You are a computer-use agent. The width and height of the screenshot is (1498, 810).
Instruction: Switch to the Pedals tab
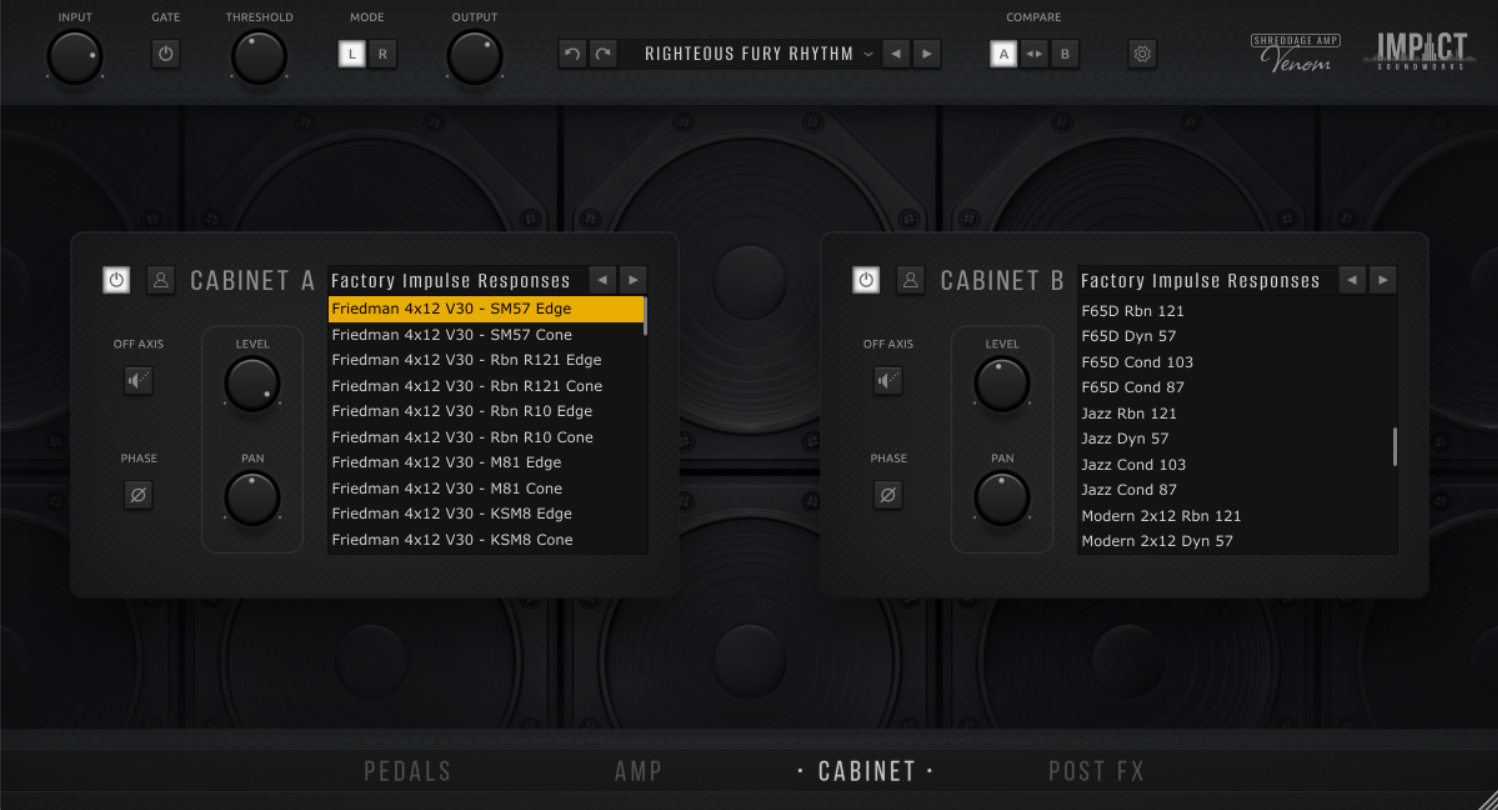click(408, 771)
